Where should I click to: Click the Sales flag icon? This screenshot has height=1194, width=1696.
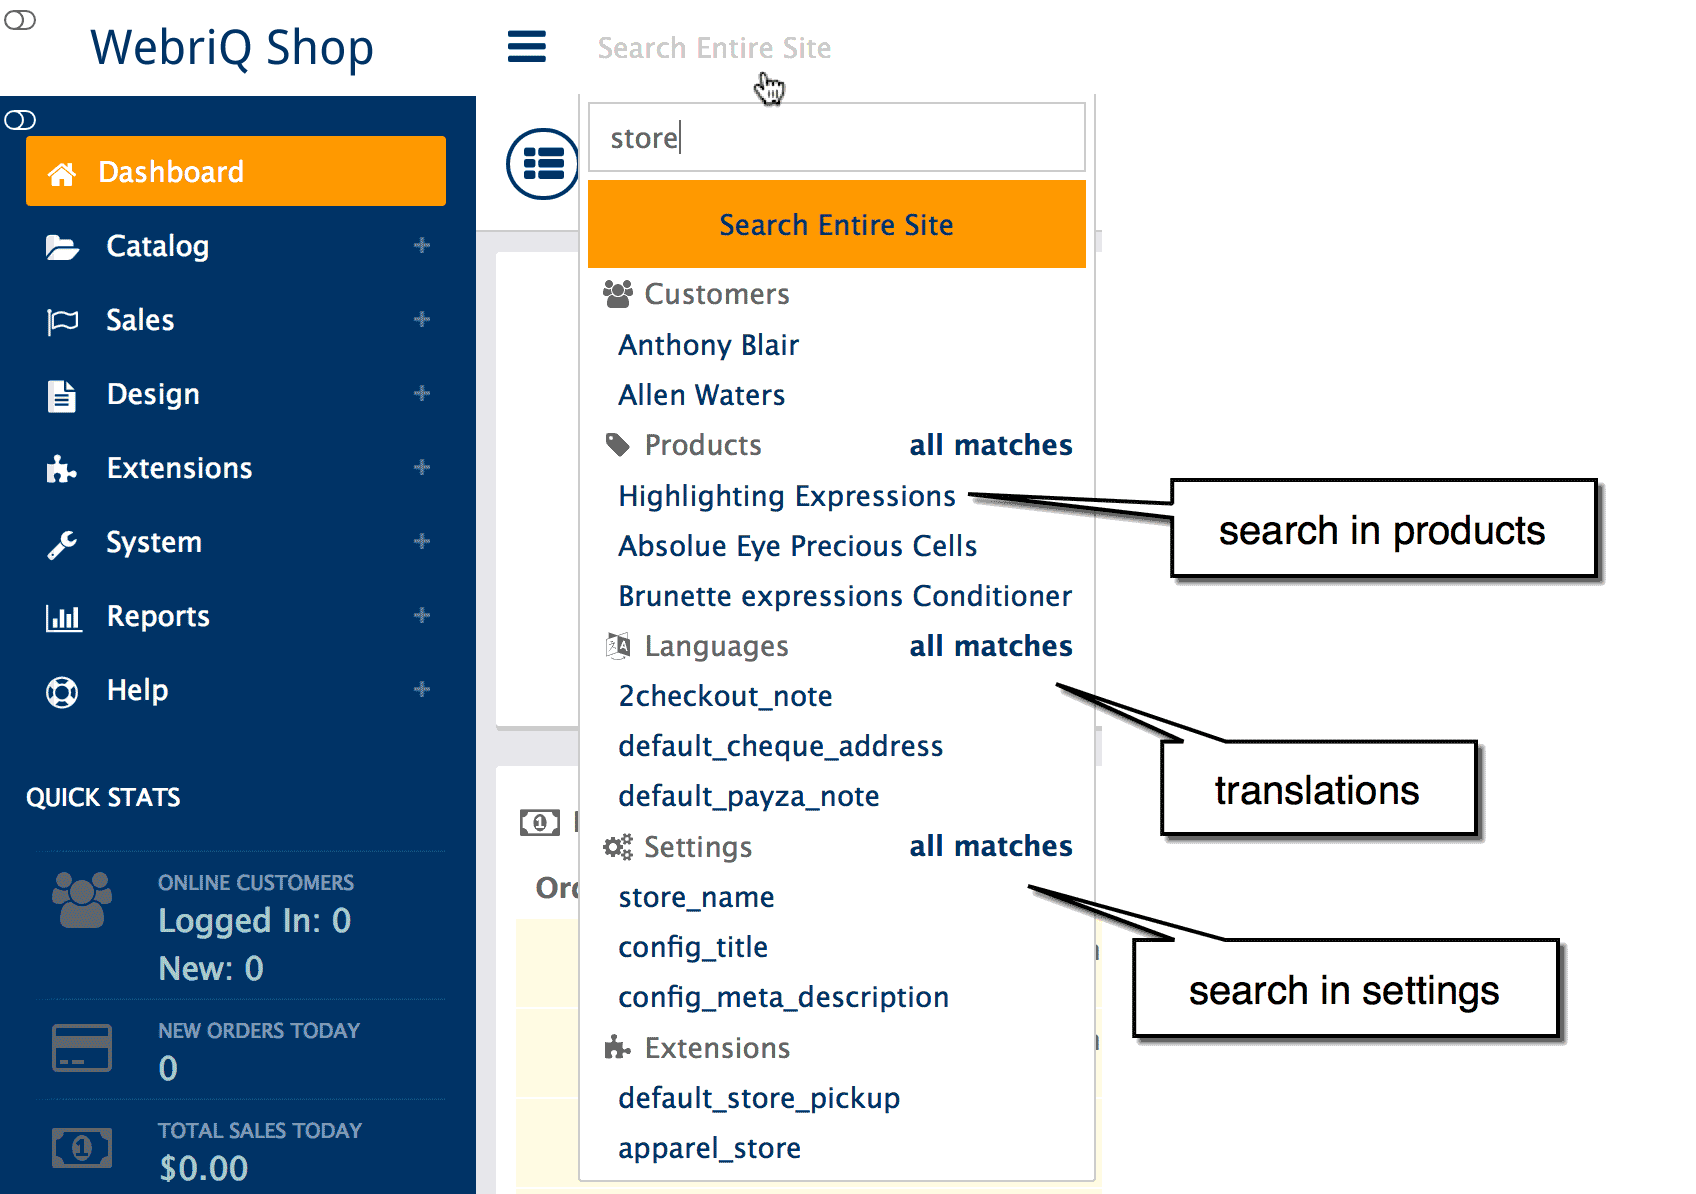(x=62, y=321)
